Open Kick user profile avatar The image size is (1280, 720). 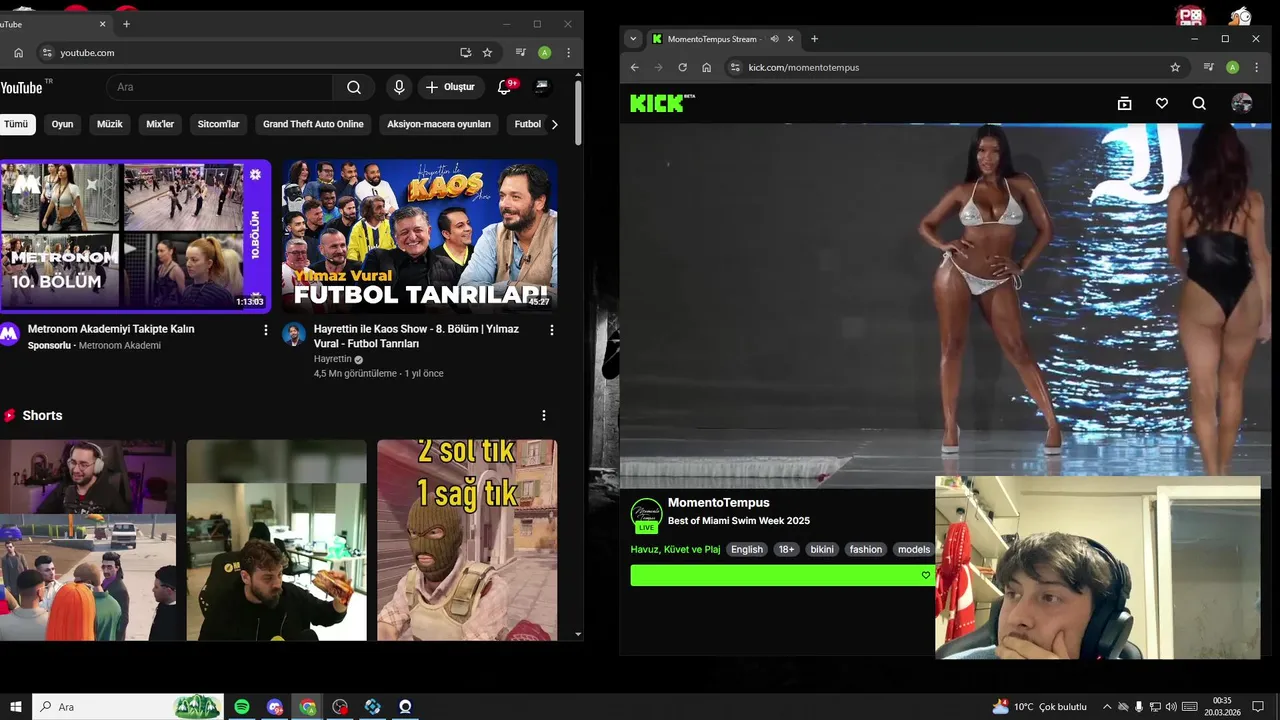1242,103
